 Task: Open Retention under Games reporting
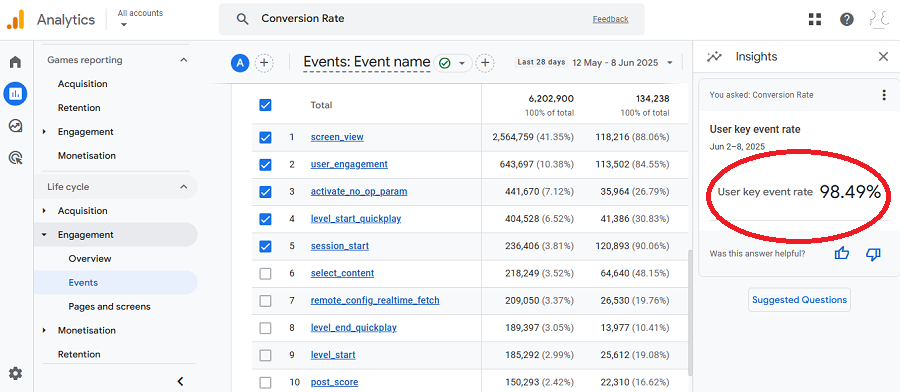79,108
